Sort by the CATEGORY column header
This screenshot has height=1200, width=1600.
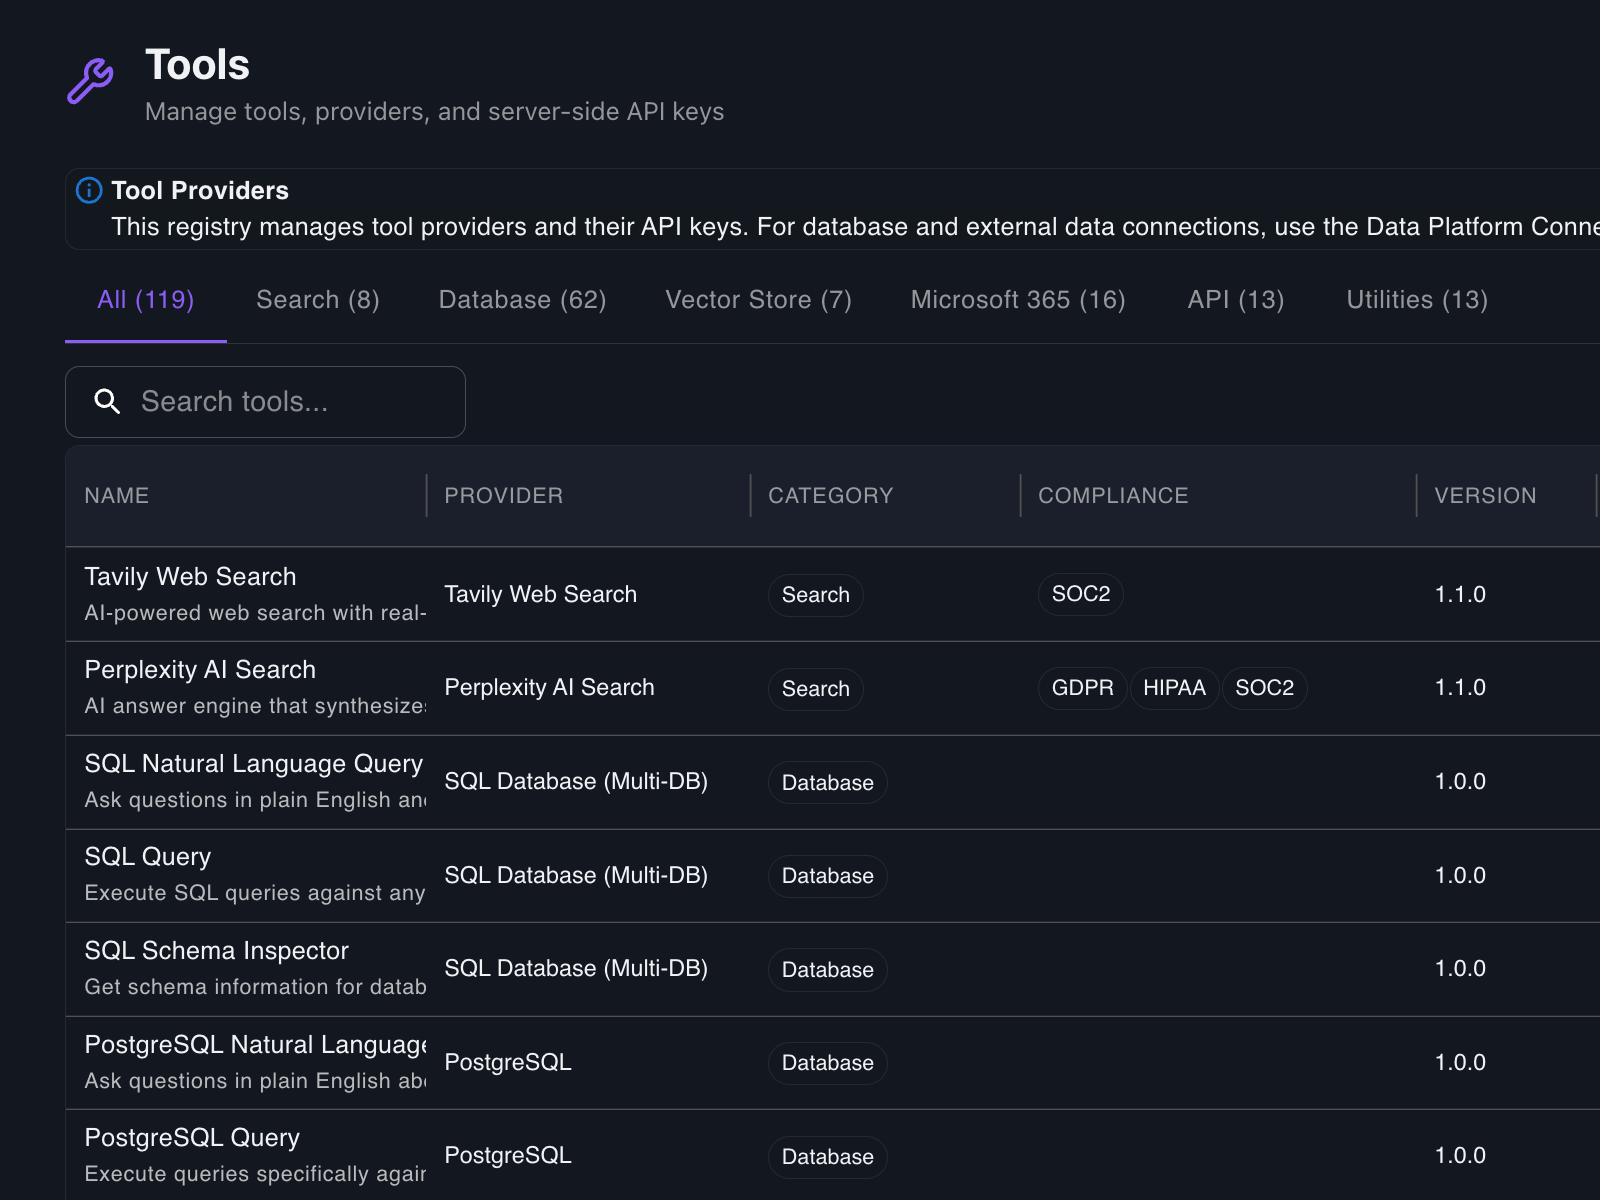[831, 496]
